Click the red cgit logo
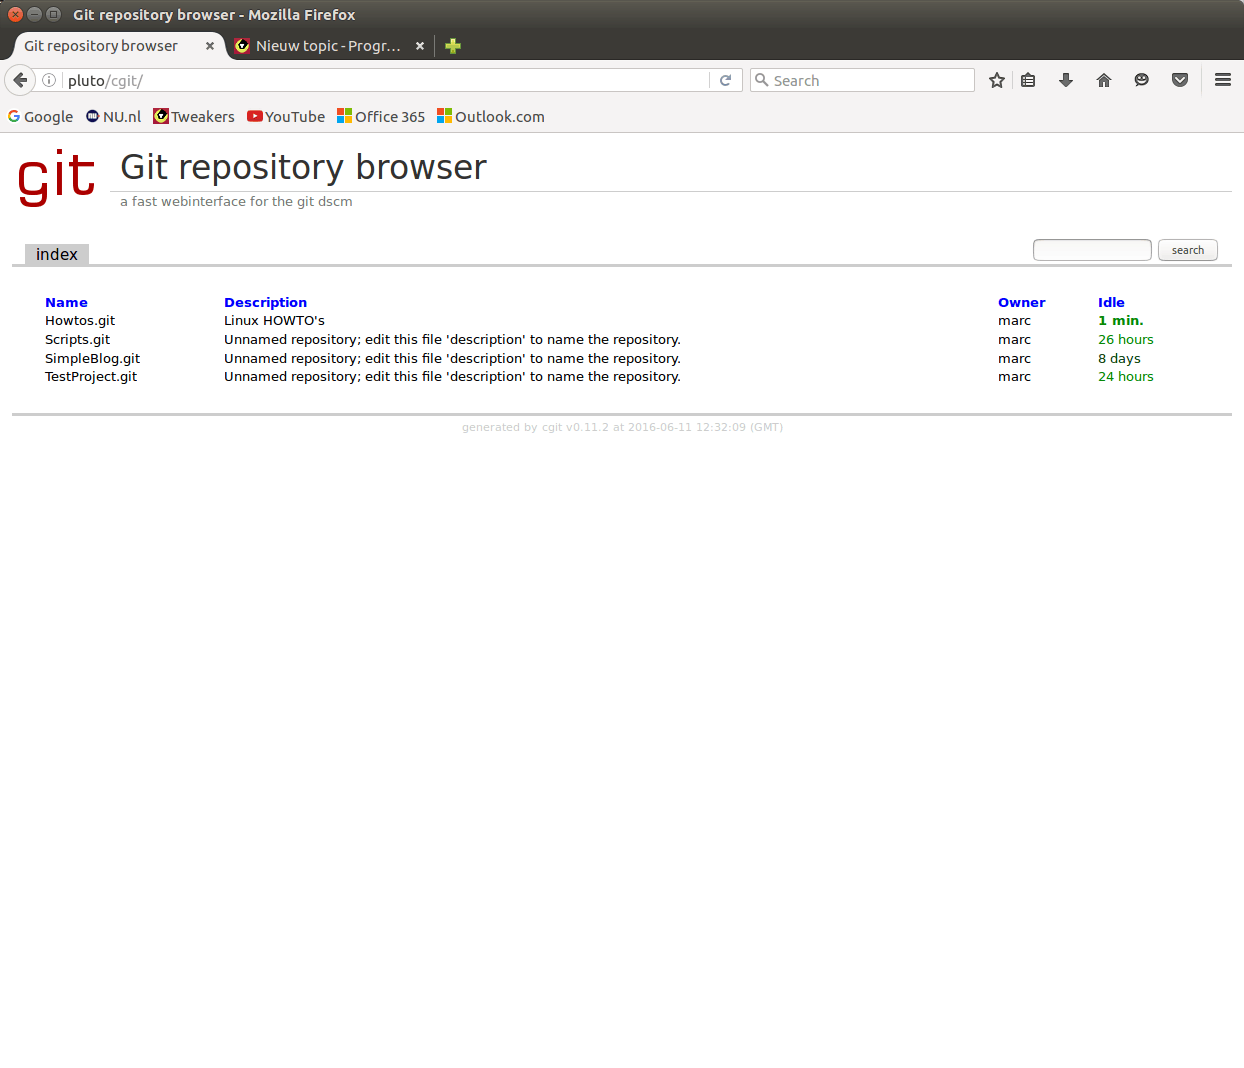Image resolution: width=1244 pixels, height=1068 pixels. click(x=57, y=178)
